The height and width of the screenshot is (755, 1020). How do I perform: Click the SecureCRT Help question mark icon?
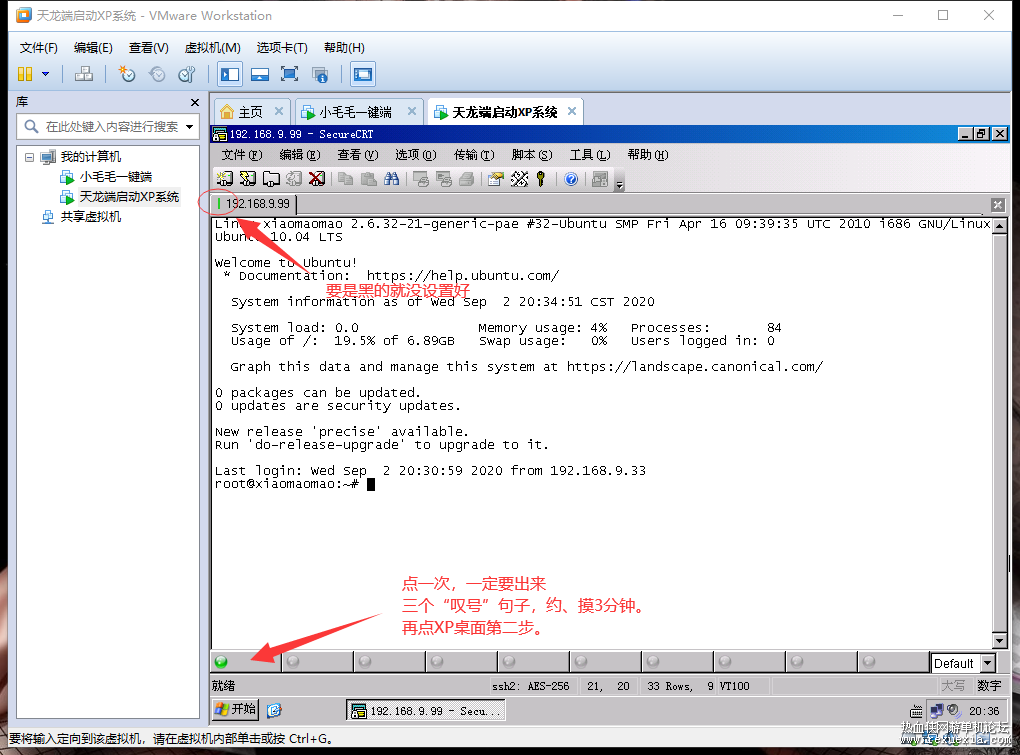pos(571,179)
